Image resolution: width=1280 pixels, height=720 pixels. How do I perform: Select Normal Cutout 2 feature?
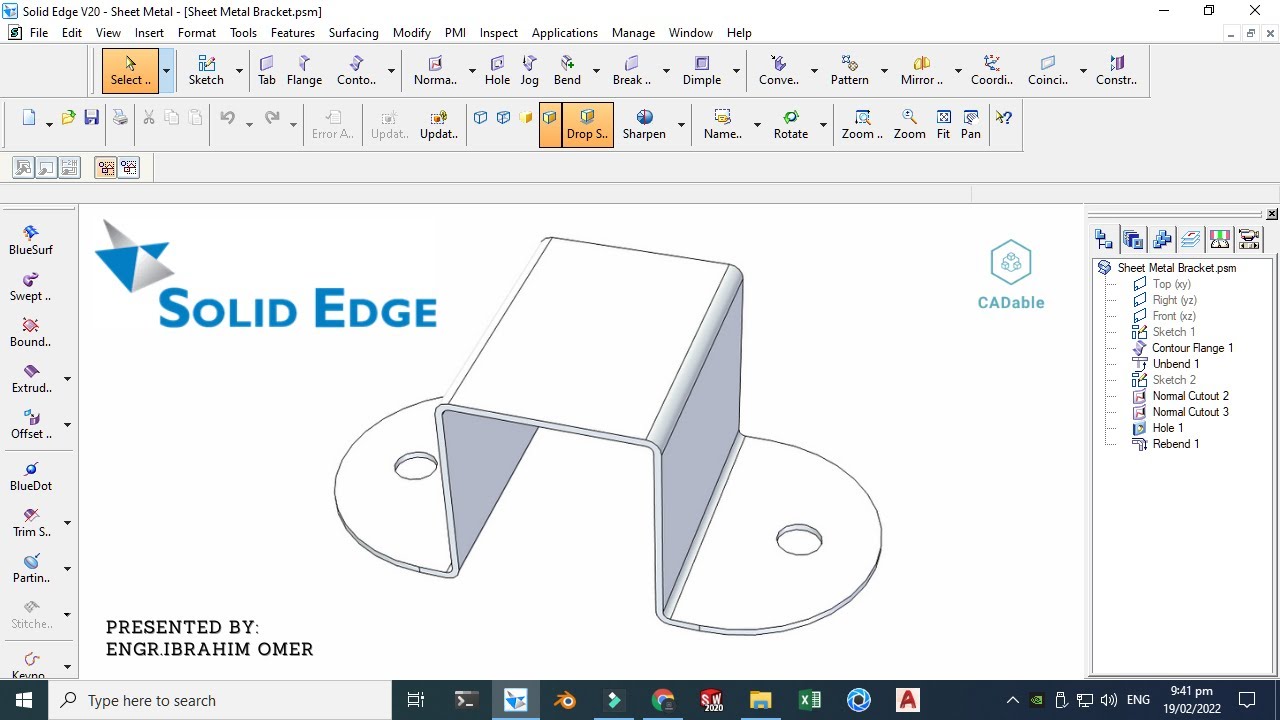click(1190, 396)
